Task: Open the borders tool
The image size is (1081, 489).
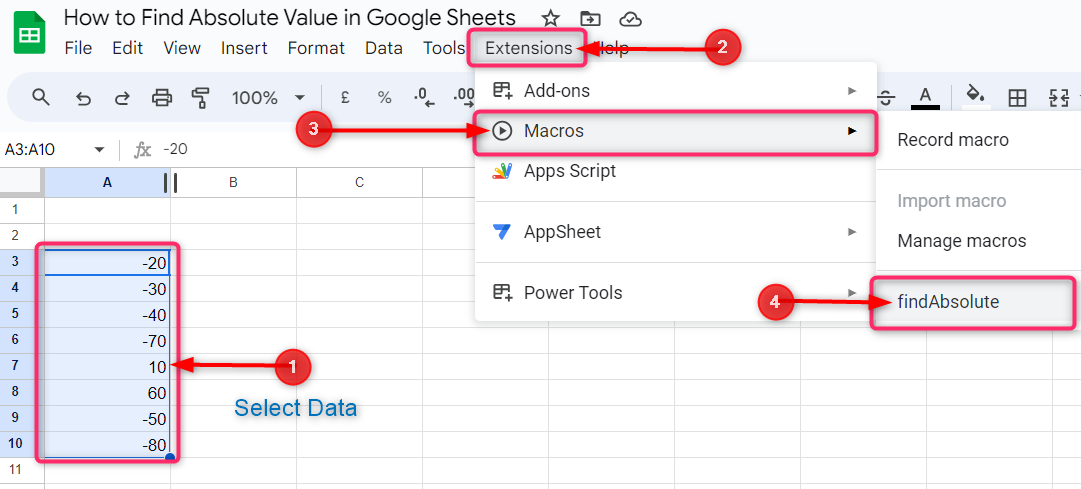Action: pyautogui.click(x=1017, y=97)
